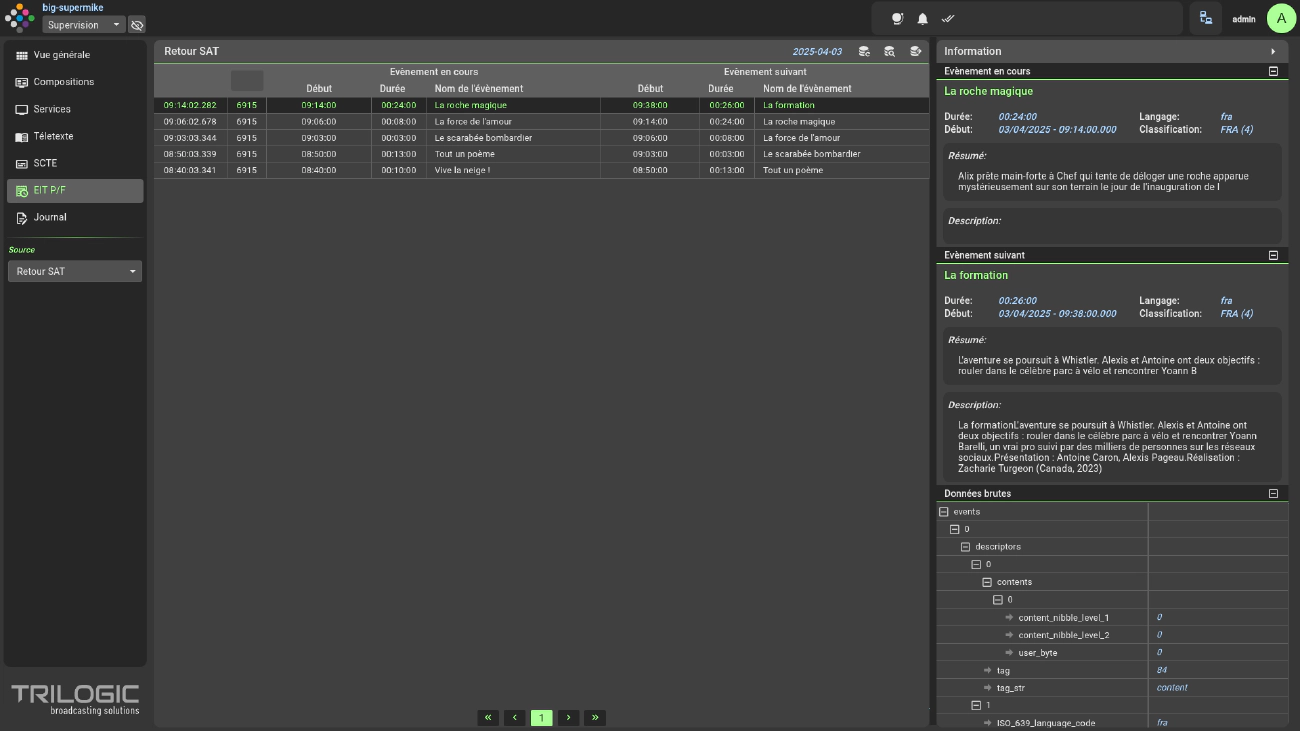This screenshot has height=731, width=1300.
Task: Open the network devices icon beside admin
Action: pos(1206,18)
